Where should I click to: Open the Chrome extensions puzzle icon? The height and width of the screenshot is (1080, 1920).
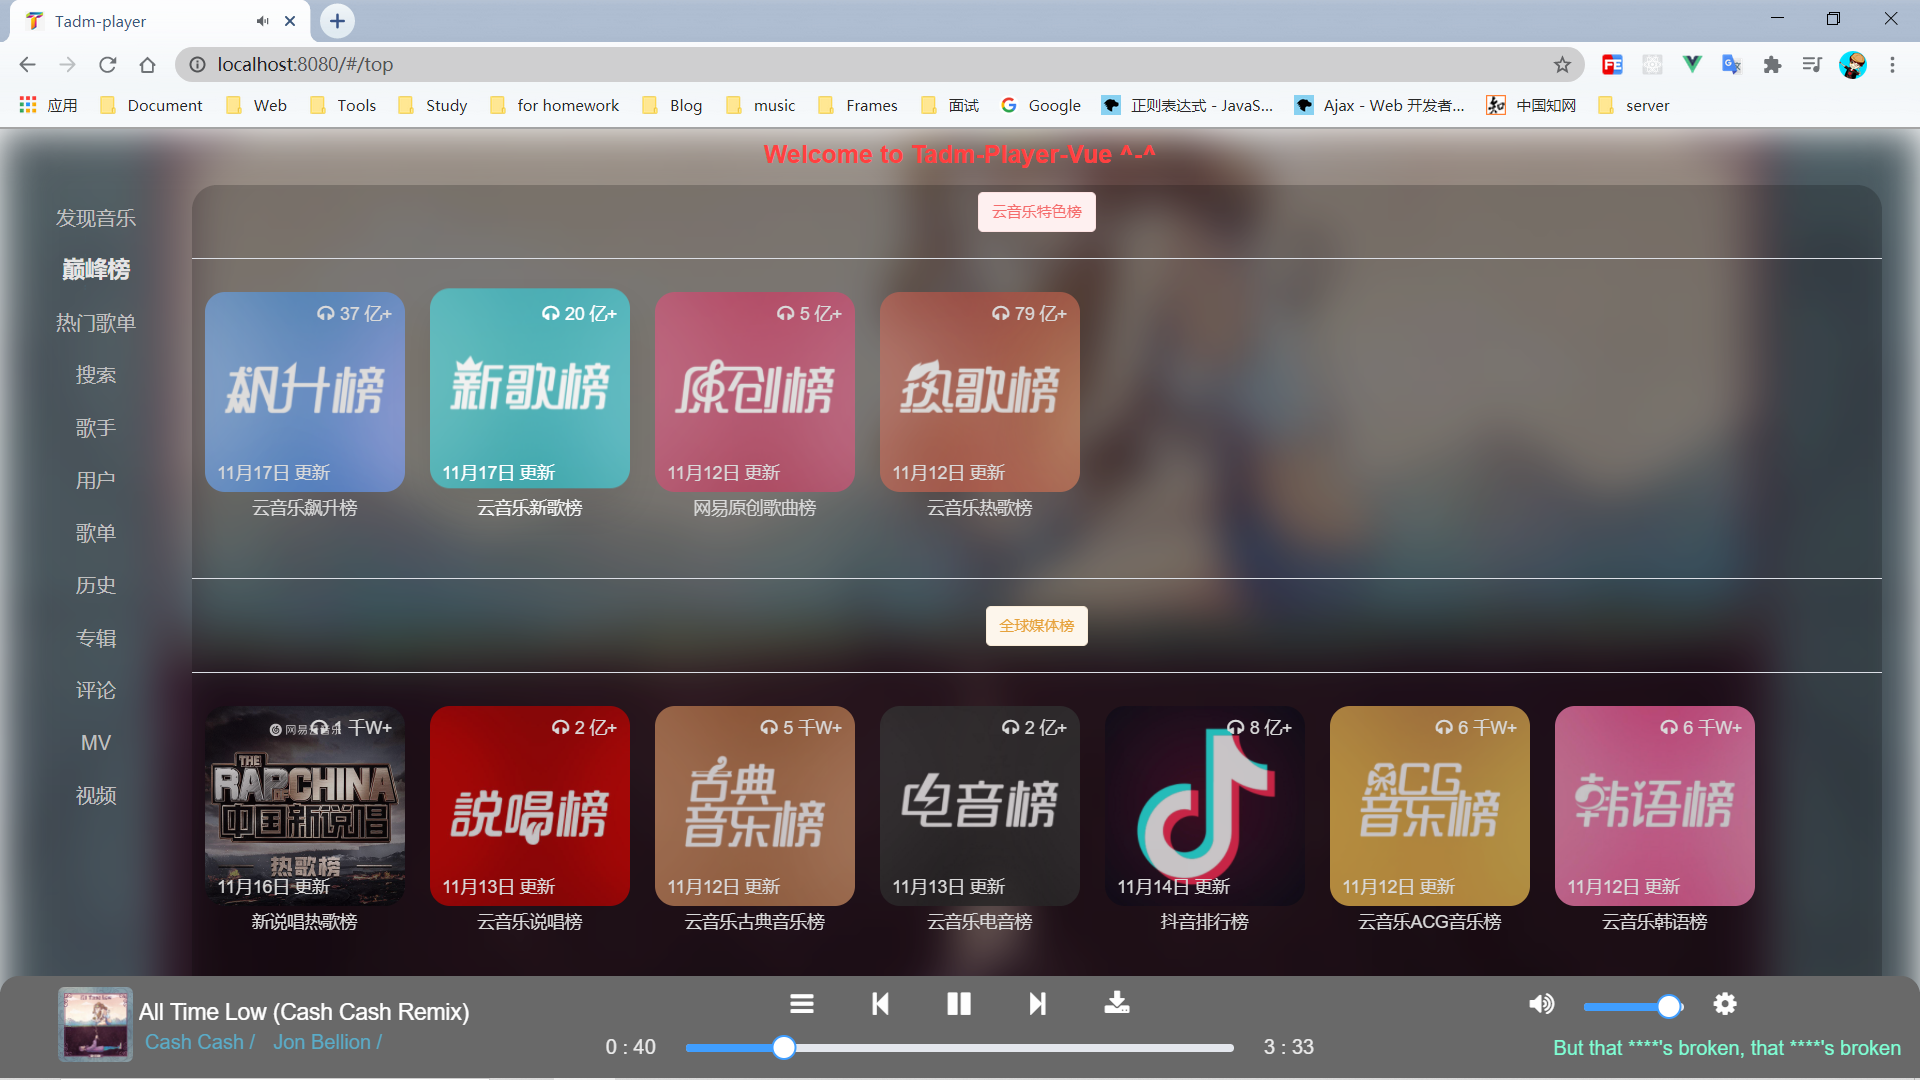1772,65
